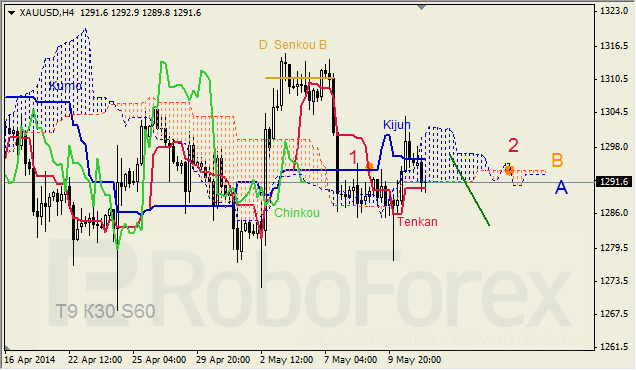Click the 22 Apr 12:00 time label
Screen dimensions: 636x370
95,360
